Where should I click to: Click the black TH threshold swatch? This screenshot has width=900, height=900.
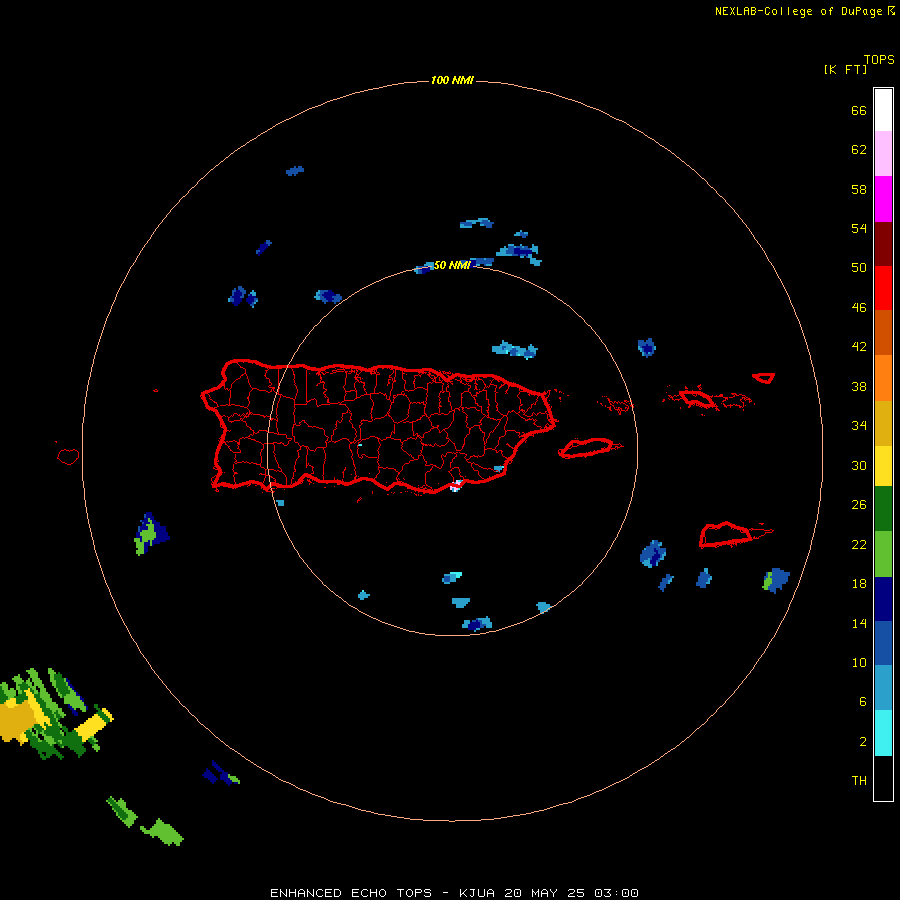pos(883,778)
